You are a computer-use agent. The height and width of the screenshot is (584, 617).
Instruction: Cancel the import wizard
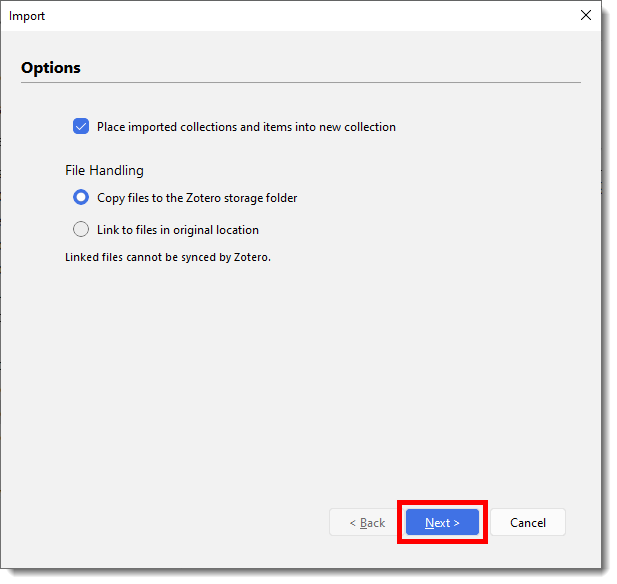coord(527,522)
